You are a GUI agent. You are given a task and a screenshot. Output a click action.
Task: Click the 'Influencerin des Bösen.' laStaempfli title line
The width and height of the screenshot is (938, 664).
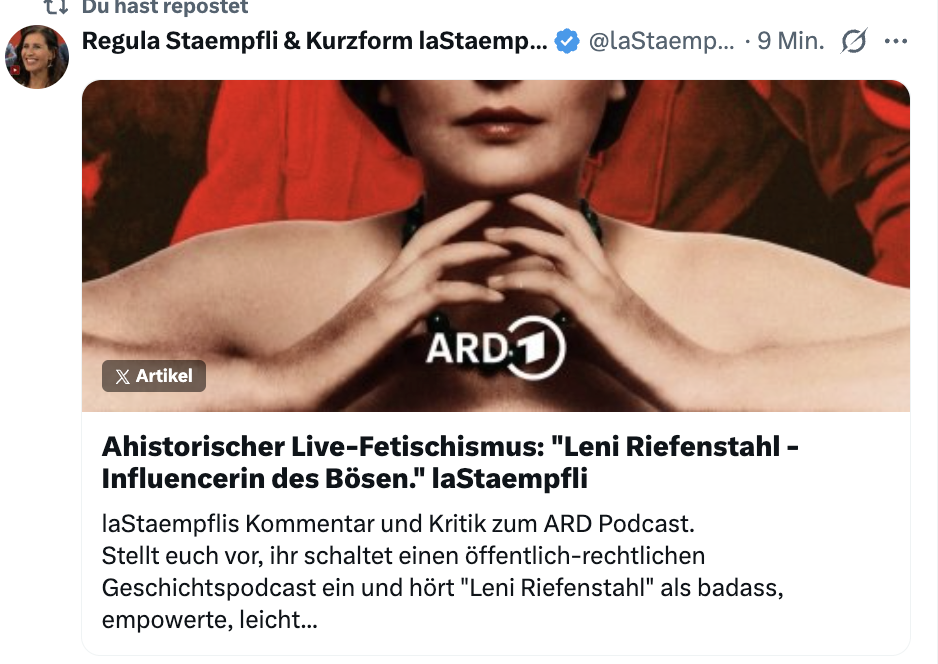point(345,479)
